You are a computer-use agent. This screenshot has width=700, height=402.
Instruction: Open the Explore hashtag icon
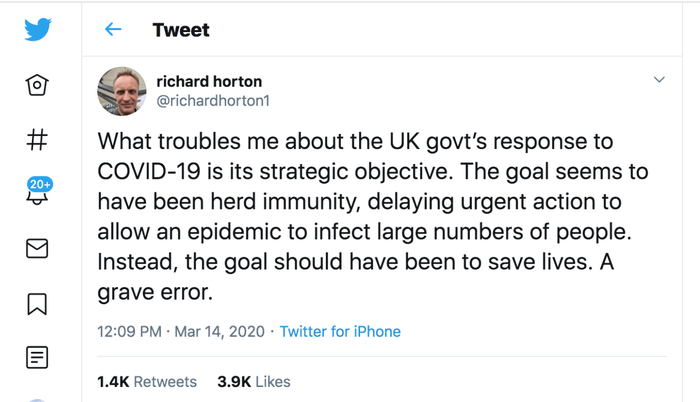(37, 139)
